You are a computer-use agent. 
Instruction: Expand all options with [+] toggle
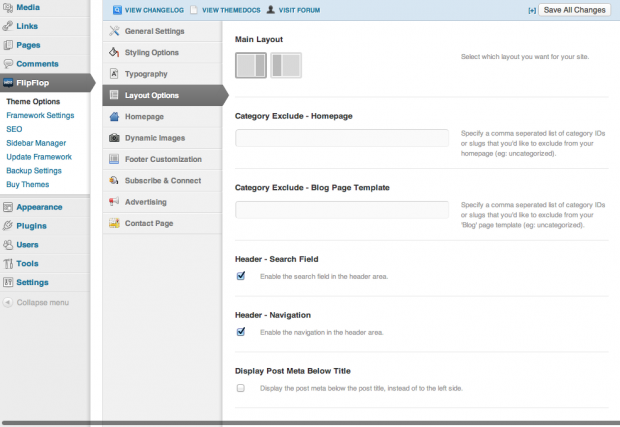pos(532,11)
